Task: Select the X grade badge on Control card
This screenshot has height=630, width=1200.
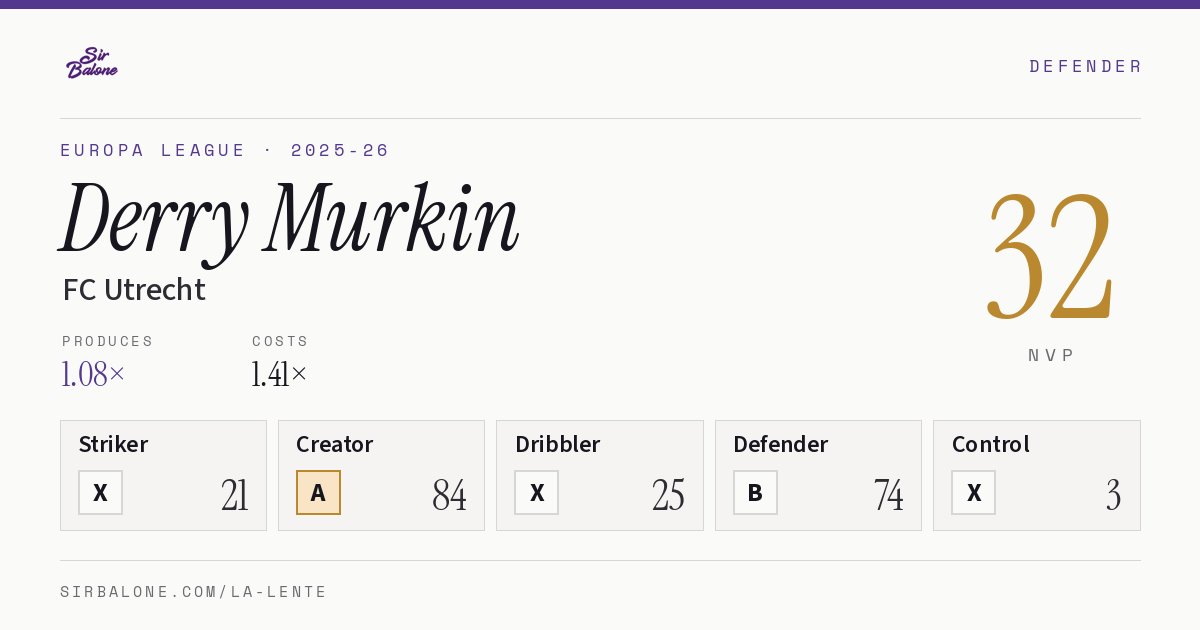Action: click(x=973, y=492)
